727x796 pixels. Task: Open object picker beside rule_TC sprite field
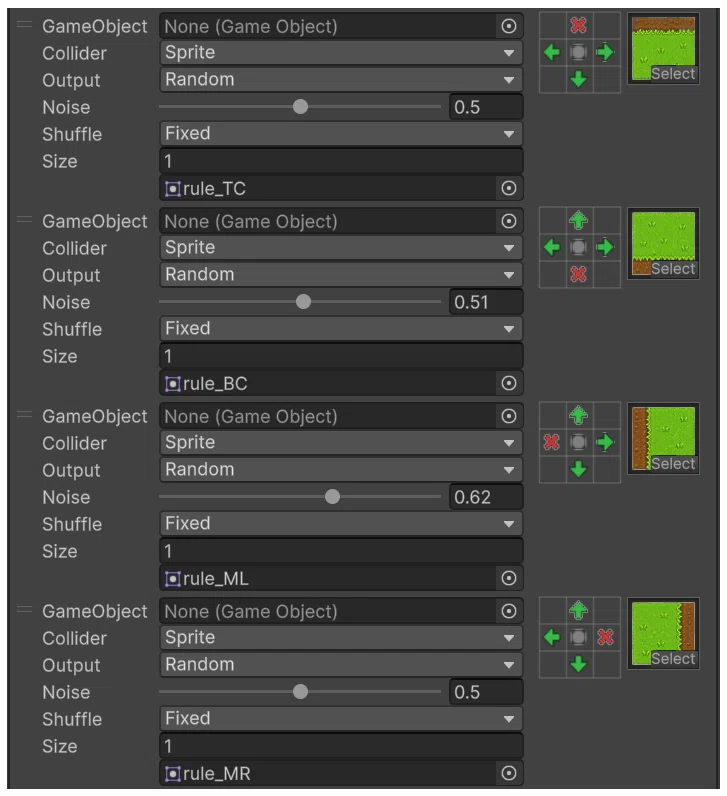[509, 188]
